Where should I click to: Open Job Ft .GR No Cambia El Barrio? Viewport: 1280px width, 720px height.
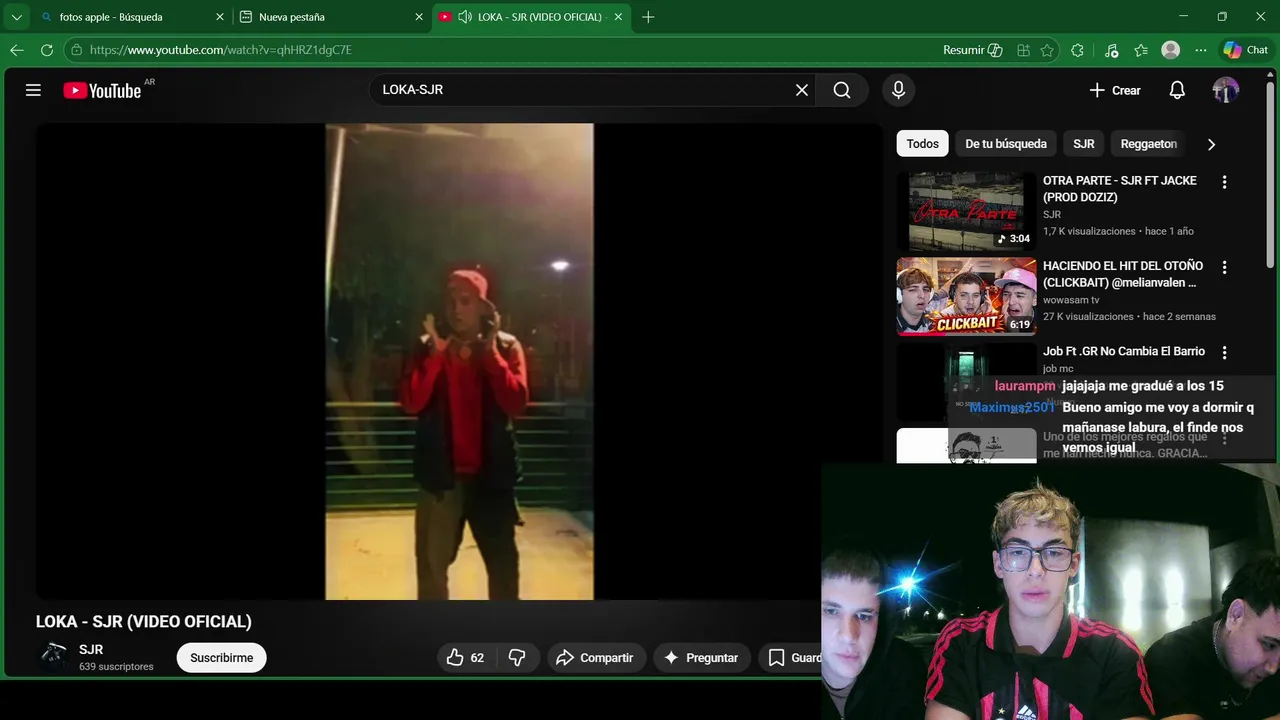[x=1124, y=351]
